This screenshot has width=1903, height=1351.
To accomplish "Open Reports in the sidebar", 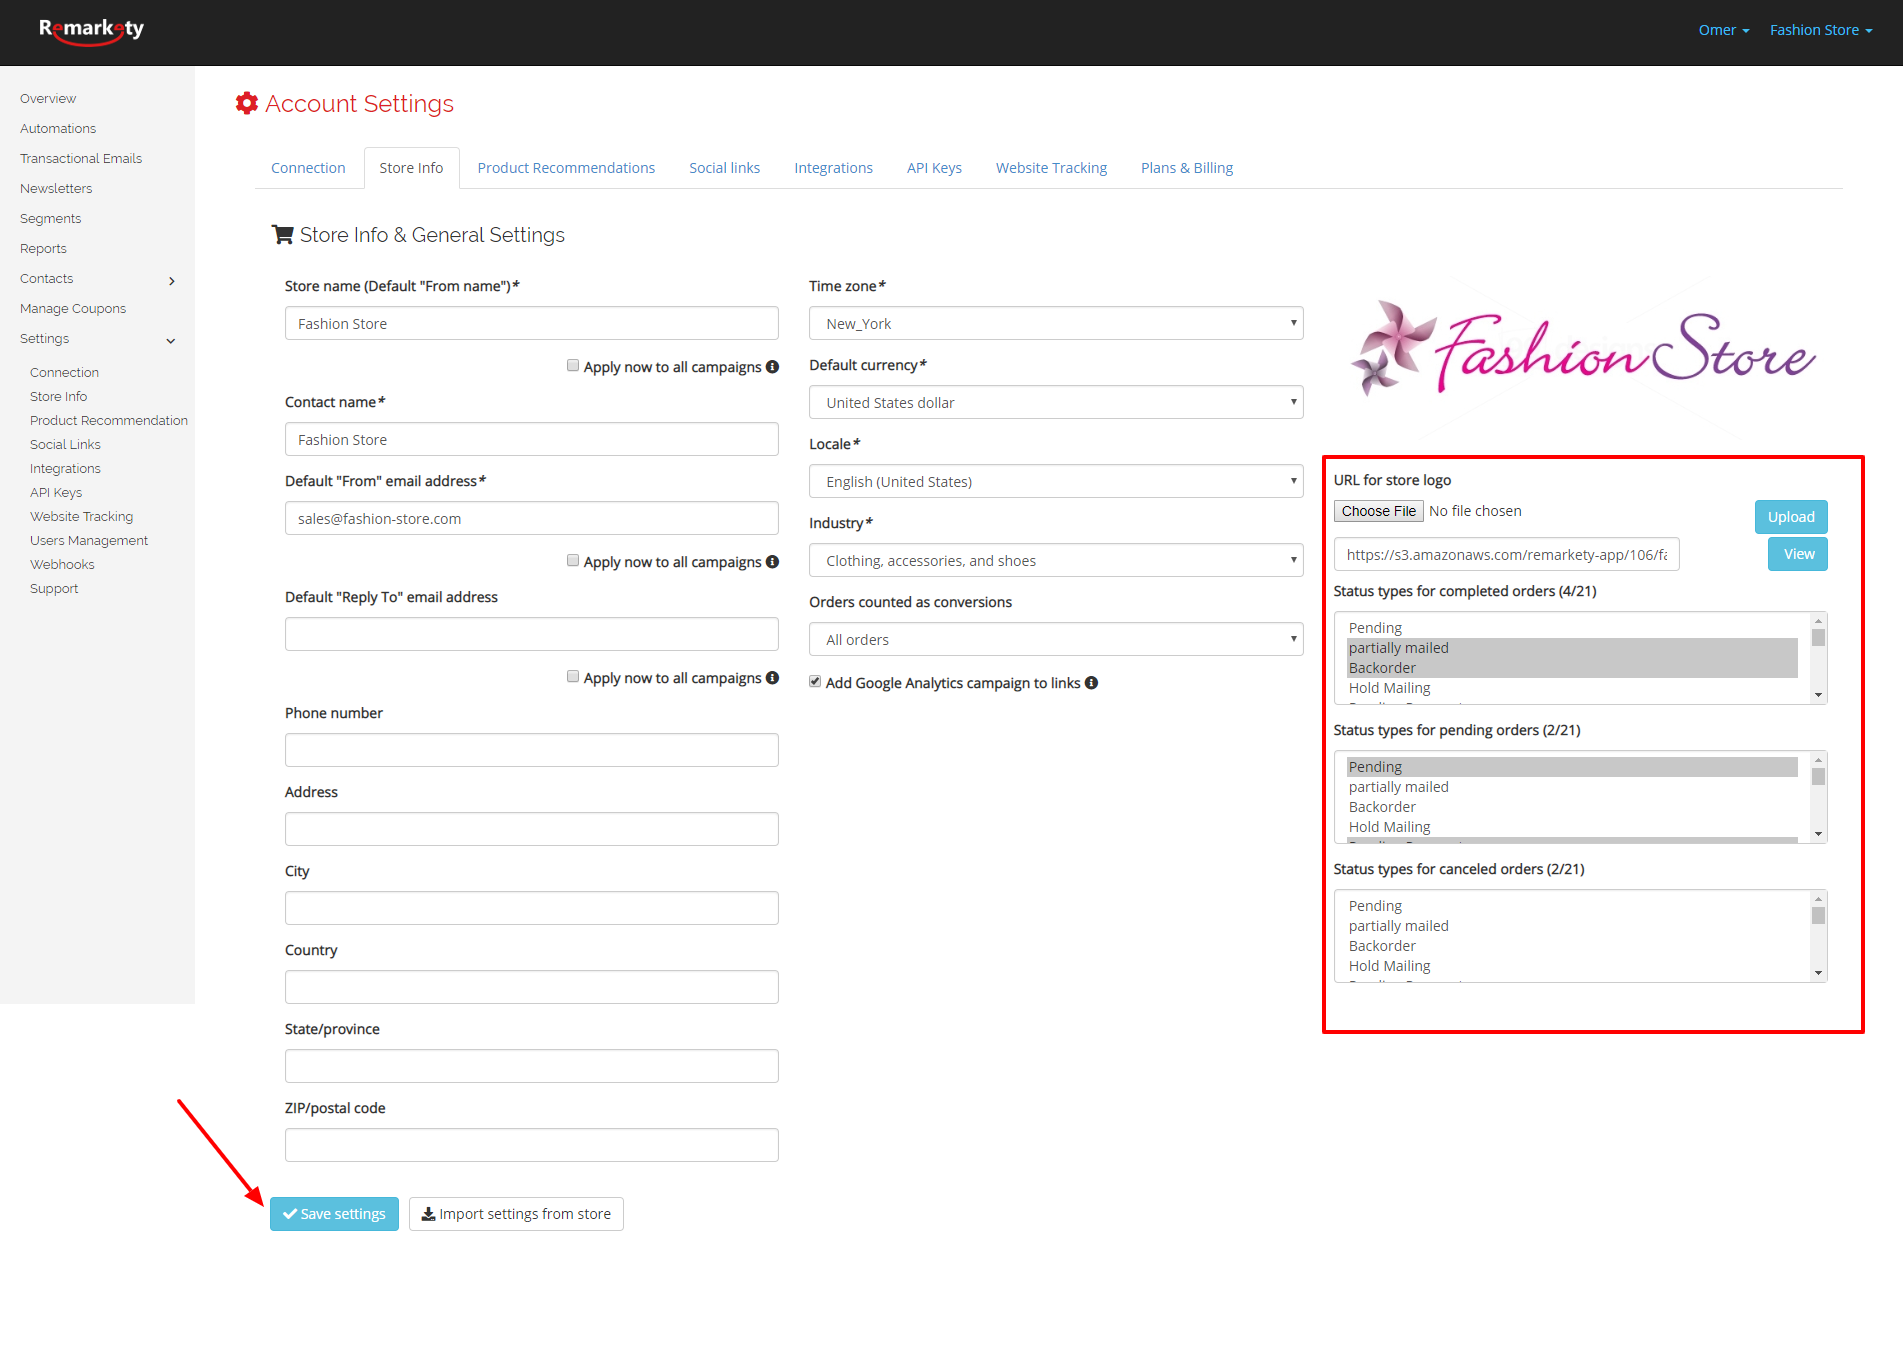I will (x=43, y=249).
